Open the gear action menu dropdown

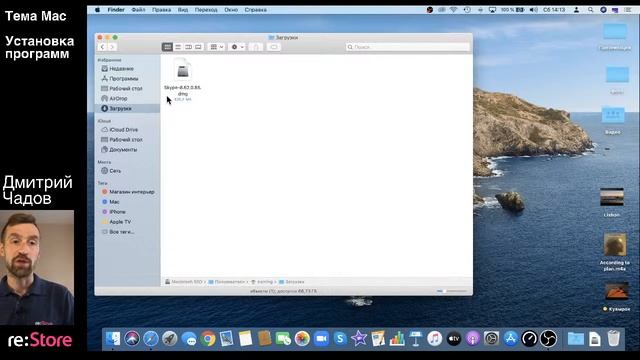(x=237, y=47)
